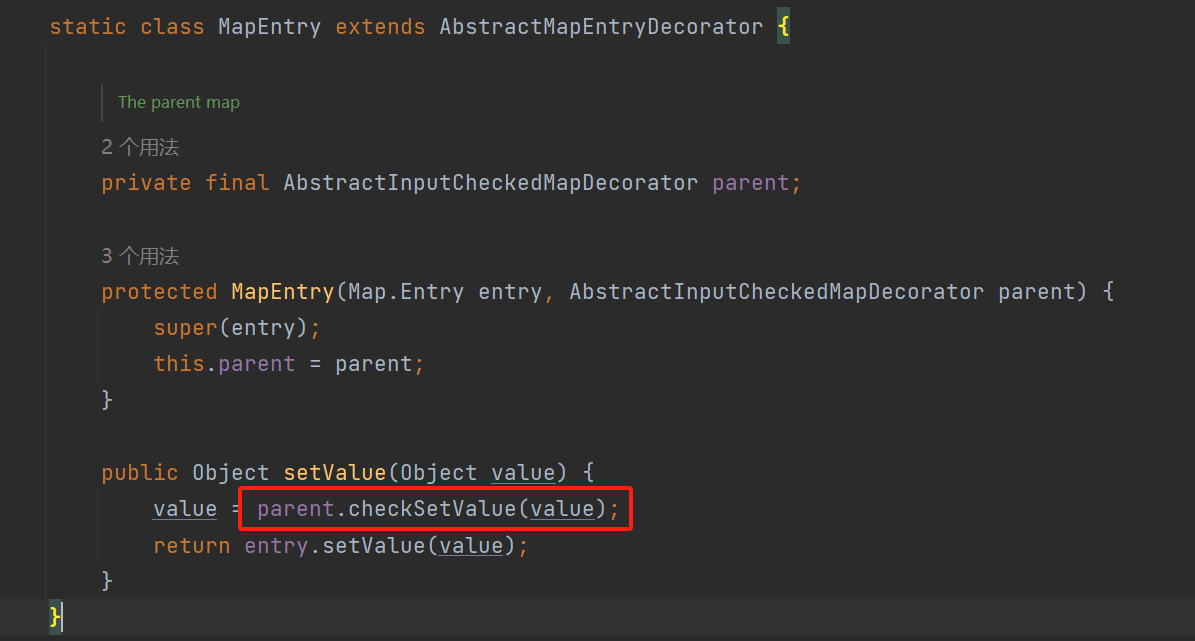Click the "2 个用法" usages hint
The width and height of the screenshot is (1195, 641).
[140, 148]
